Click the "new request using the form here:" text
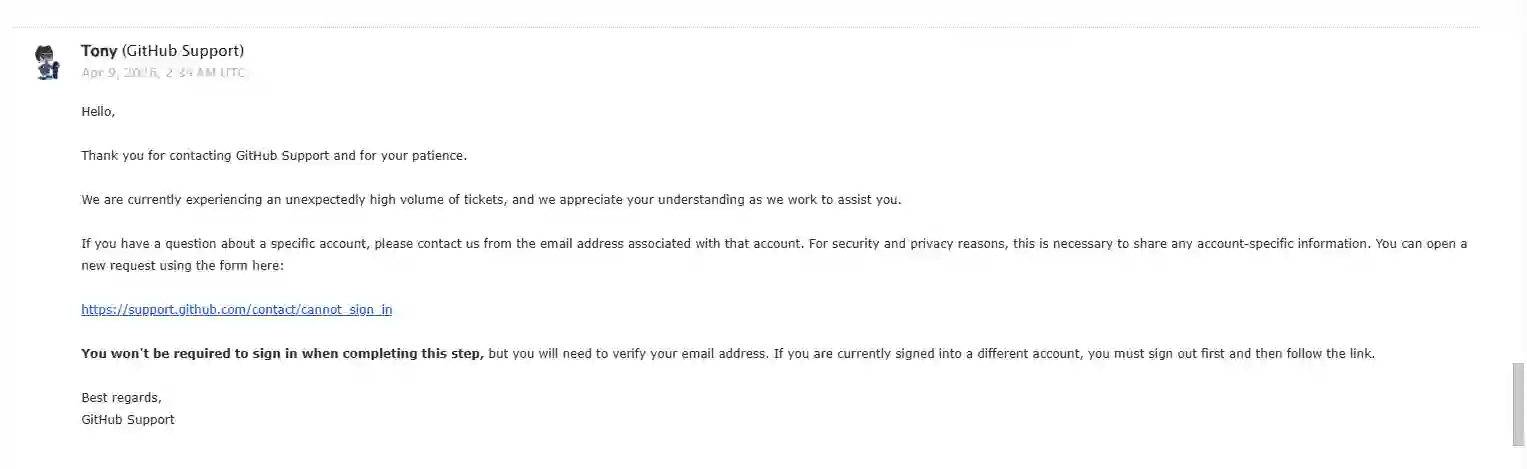Screen dimensions: 1527x469 [183, 266]
